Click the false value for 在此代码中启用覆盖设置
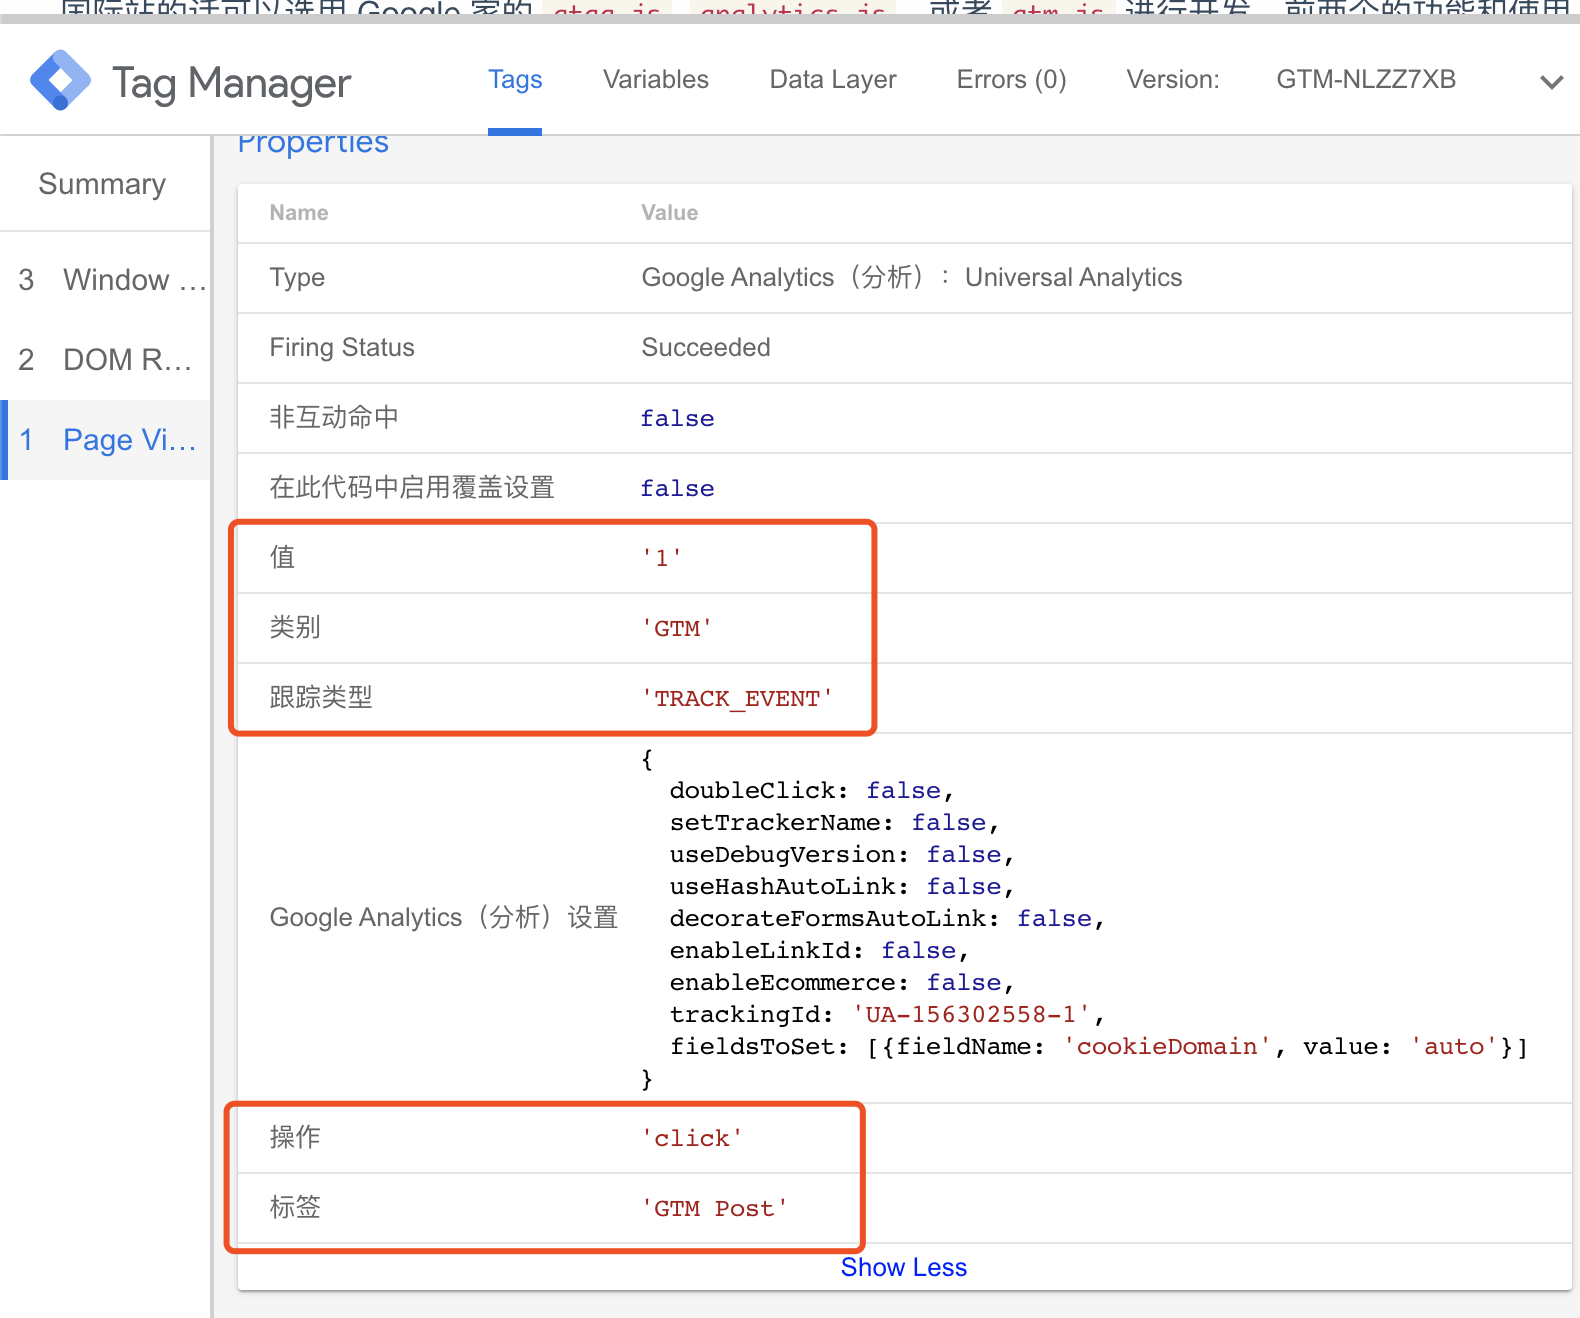1580x1318 pixels. 678,489
